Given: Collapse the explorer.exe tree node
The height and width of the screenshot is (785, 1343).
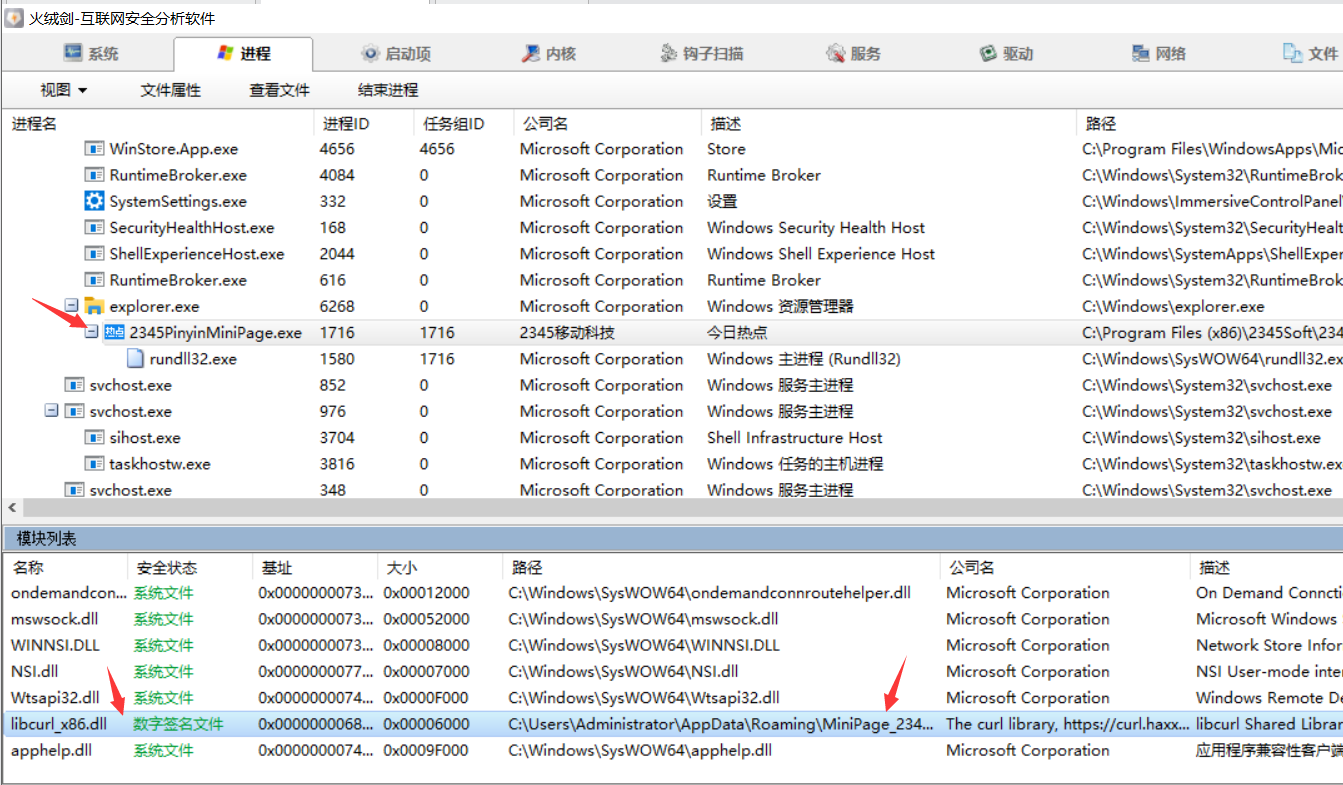Looking at the screenshot, I should 71,306.
